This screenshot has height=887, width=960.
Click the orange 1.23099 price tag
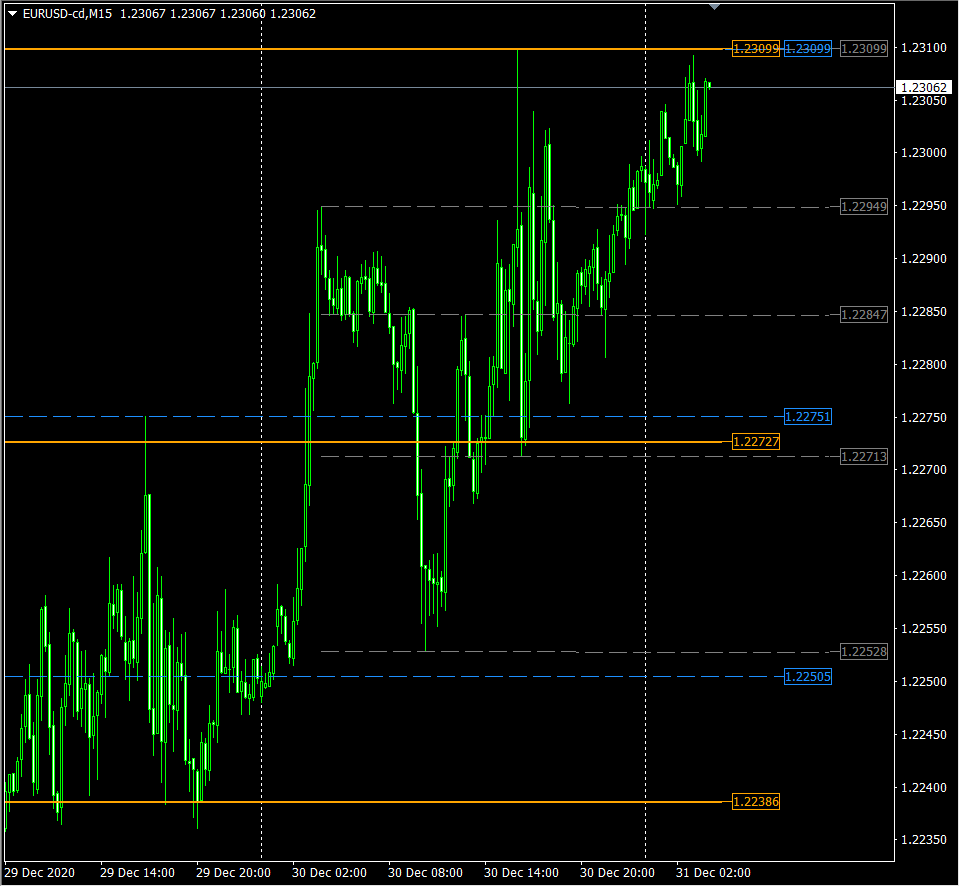[756, 49]
